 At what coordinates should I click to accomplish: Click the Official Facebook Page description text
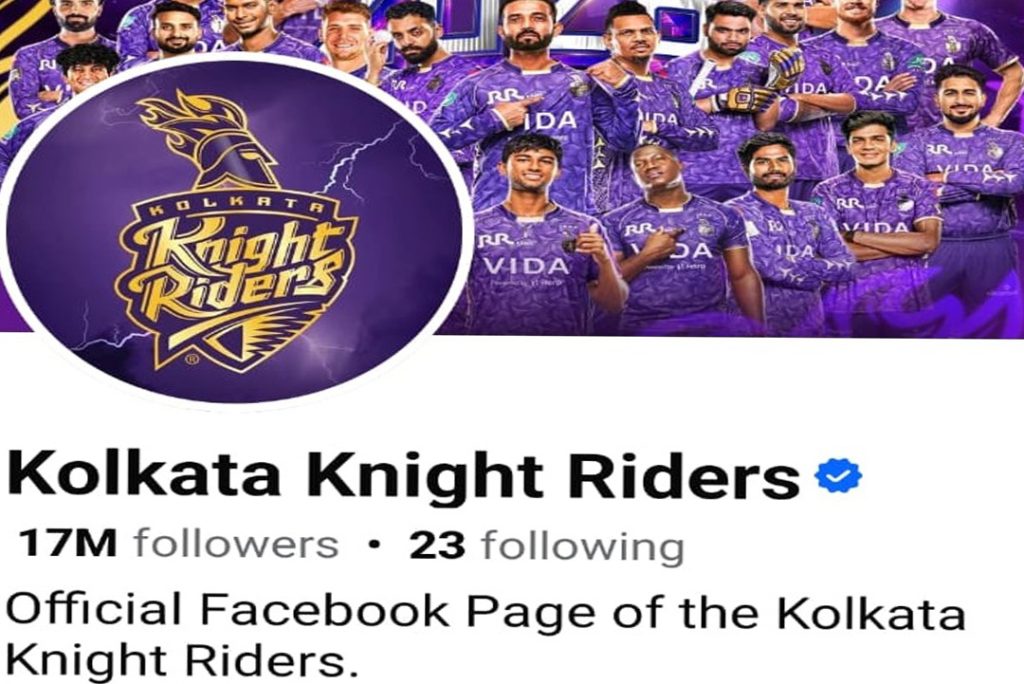tap(485, 636)
